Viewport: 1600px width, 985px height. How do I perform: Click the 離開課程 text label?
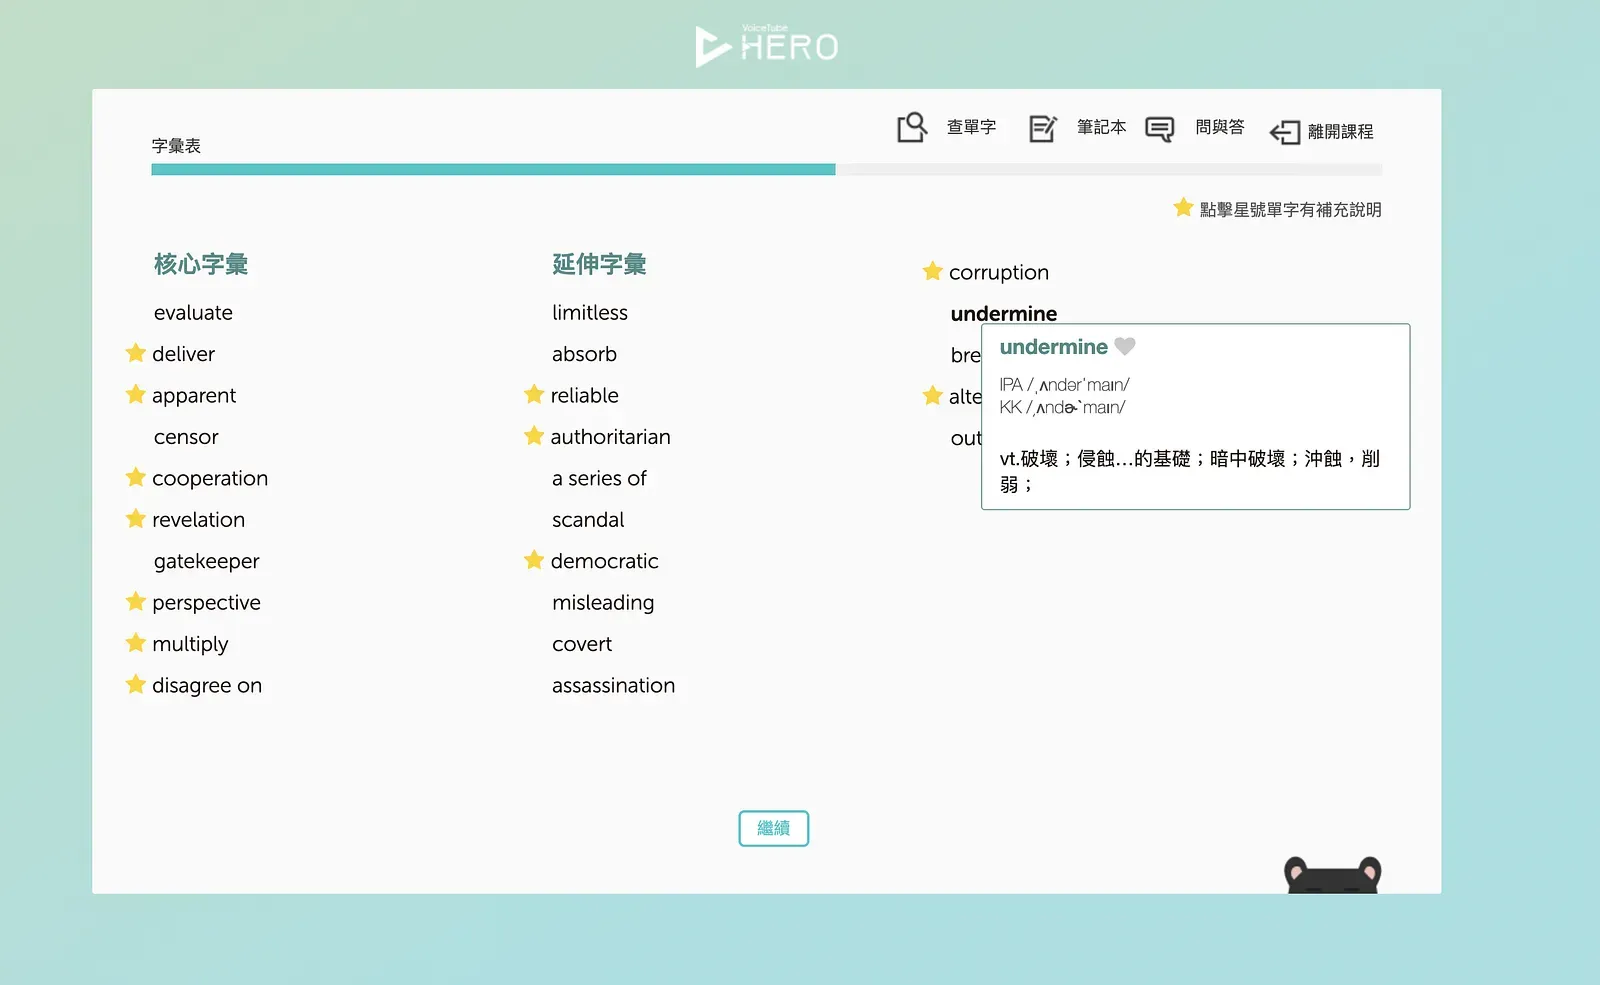click(1340, 132)
